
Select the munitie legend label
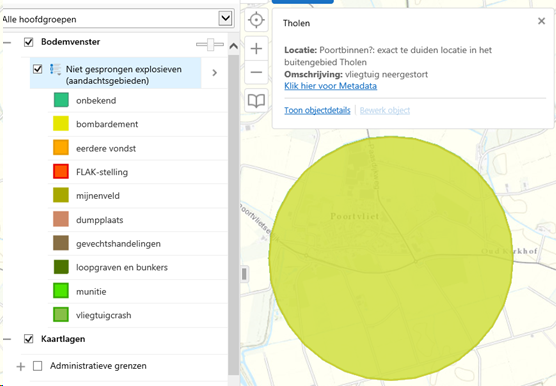click(91, 292)
